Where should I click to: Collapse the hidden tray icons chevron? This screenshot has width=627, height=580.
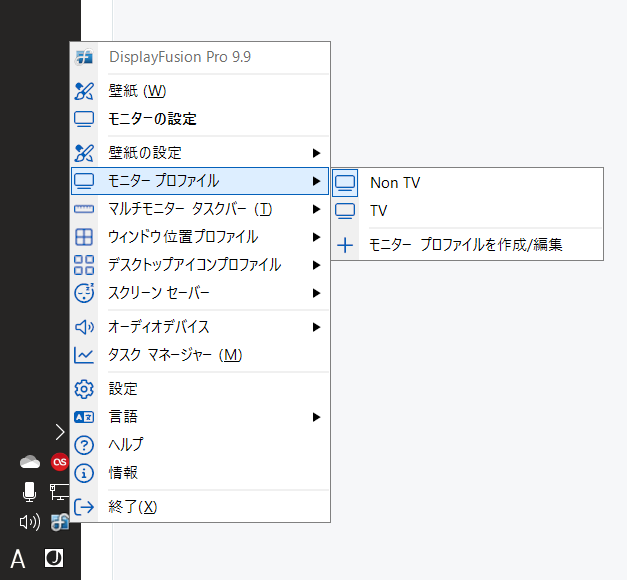[60, 432]
